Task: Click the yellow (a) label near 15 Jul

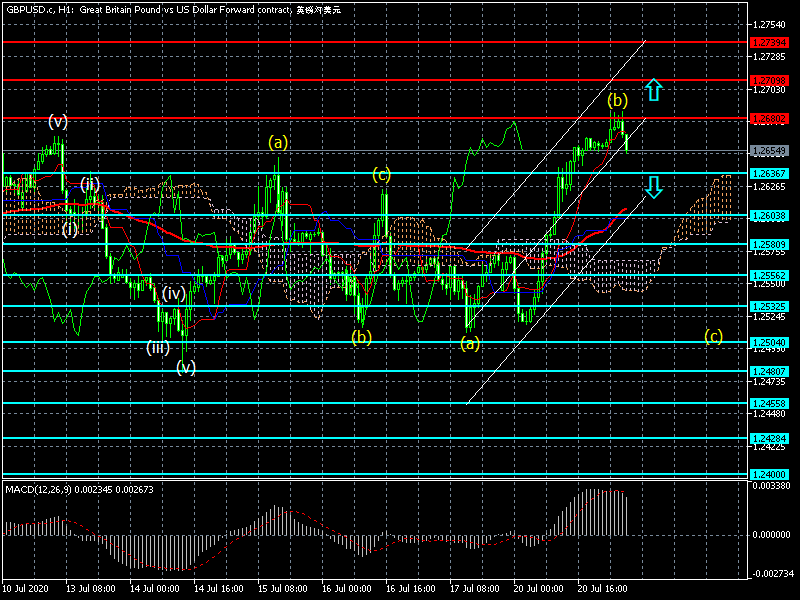Action: [x=278, y=142]
